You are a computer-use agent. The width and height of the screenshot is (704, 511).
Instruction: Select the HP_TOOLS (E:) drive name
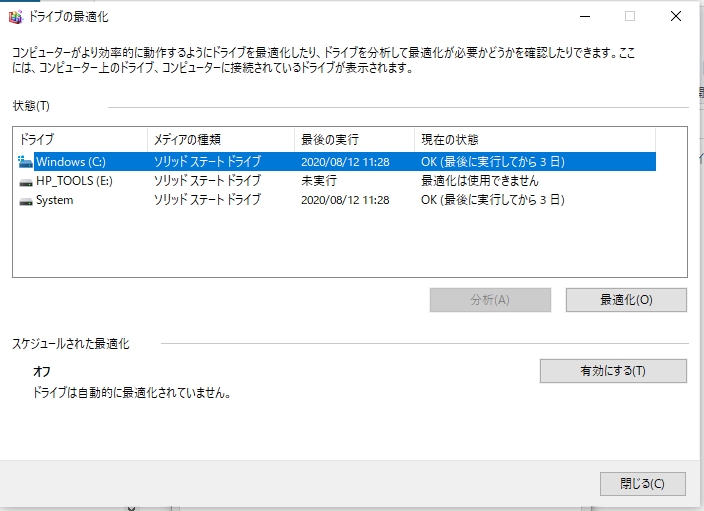tap(74, 181)
